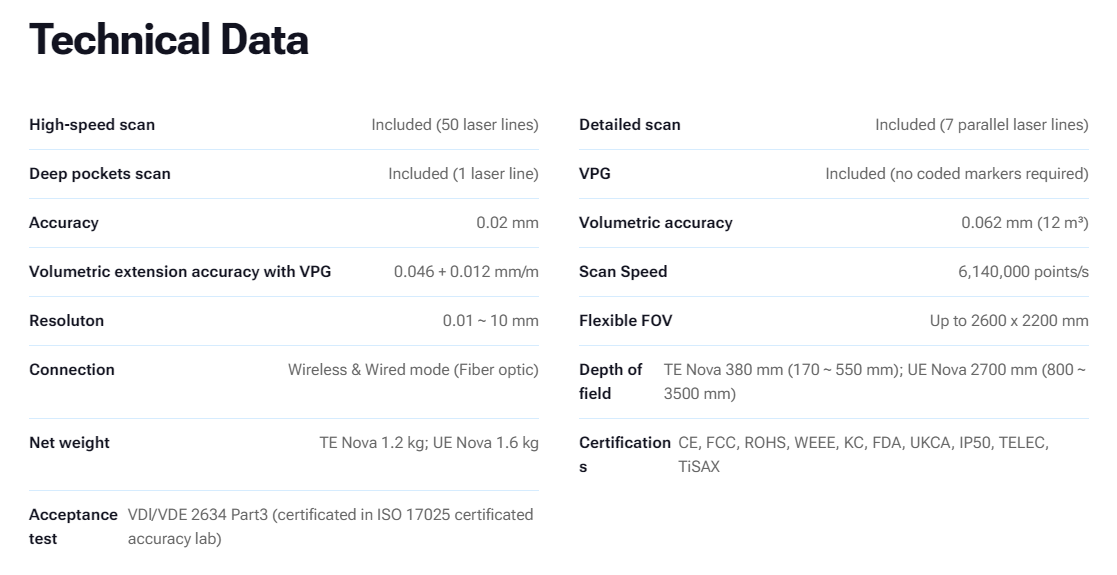Click the VPG row label
This screenshot has height=575, width=1117.
point(595,174)
